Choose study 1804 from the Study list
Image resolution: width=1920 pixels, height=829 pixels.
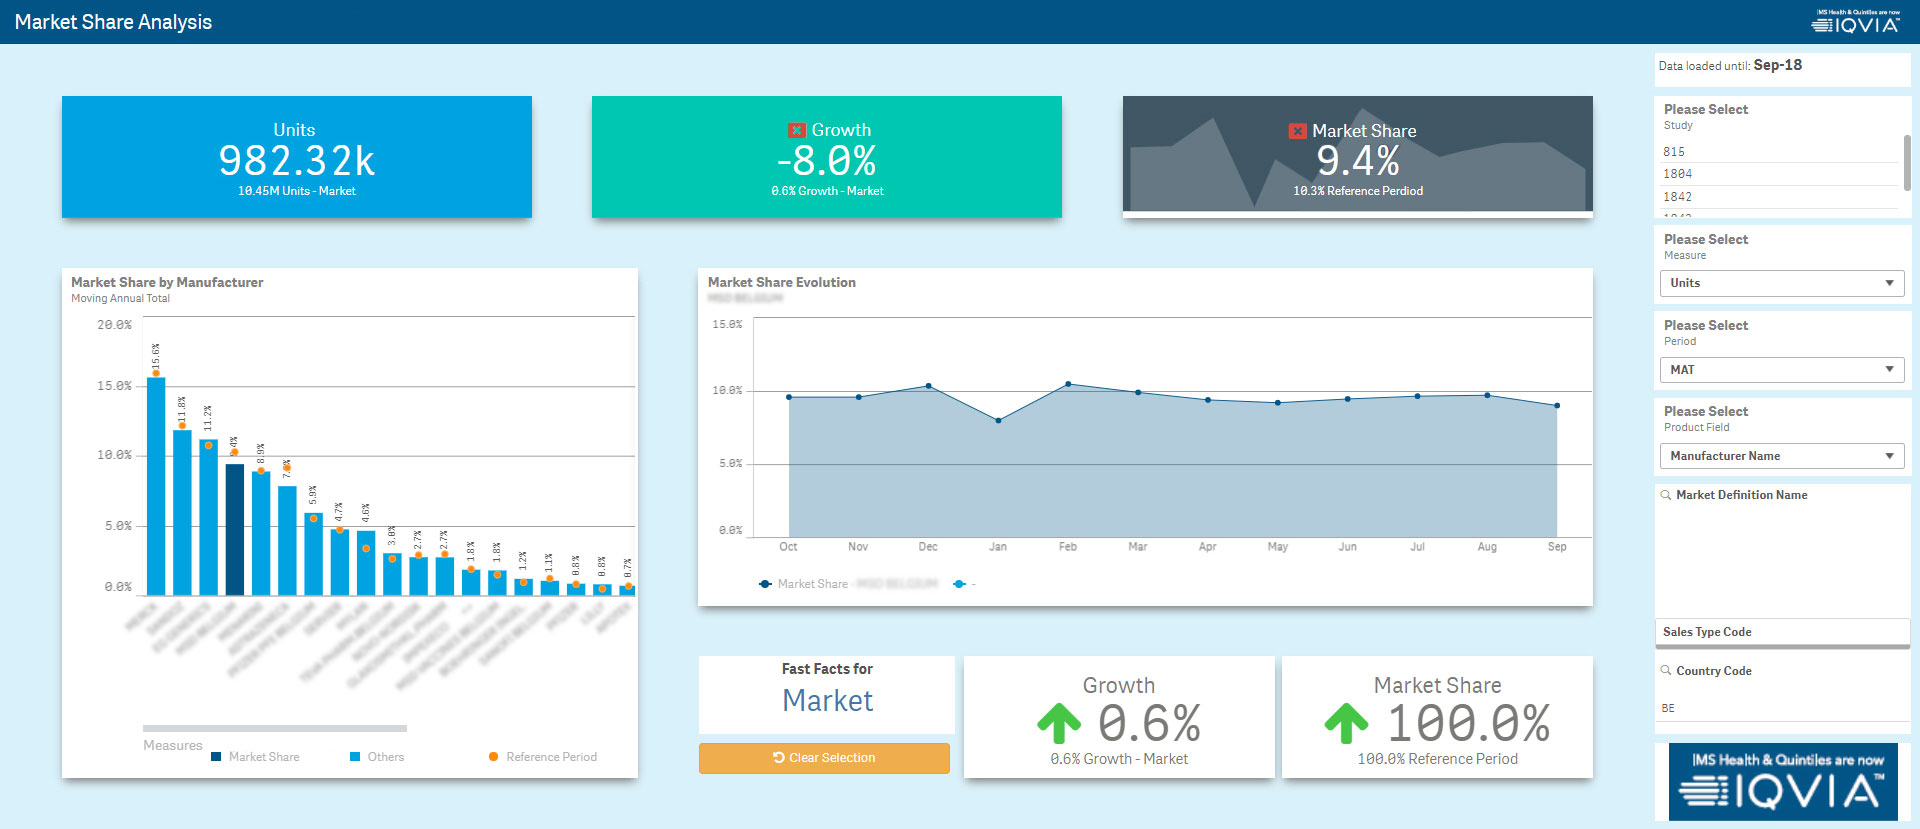tap(1678, 174)
